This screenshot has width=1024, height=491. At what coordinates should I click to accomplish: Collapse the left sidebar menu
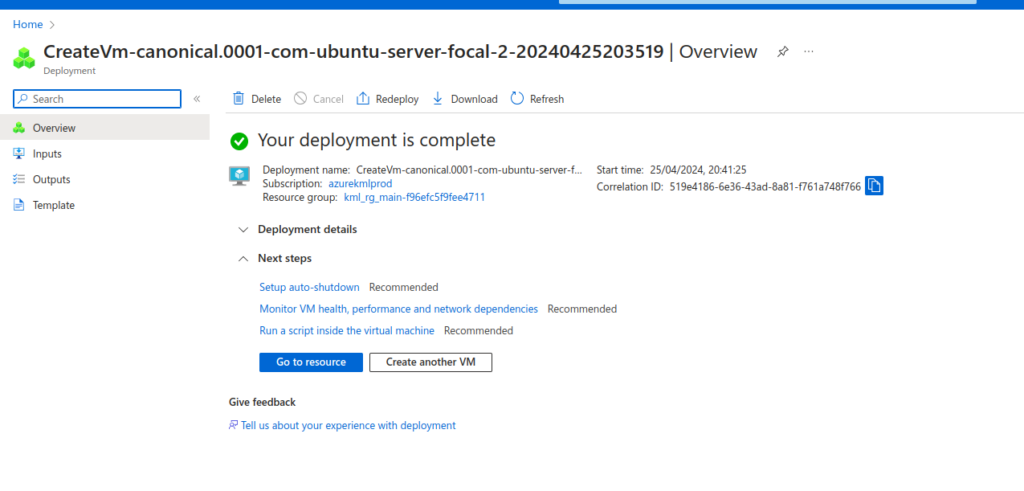pos(197,99)
